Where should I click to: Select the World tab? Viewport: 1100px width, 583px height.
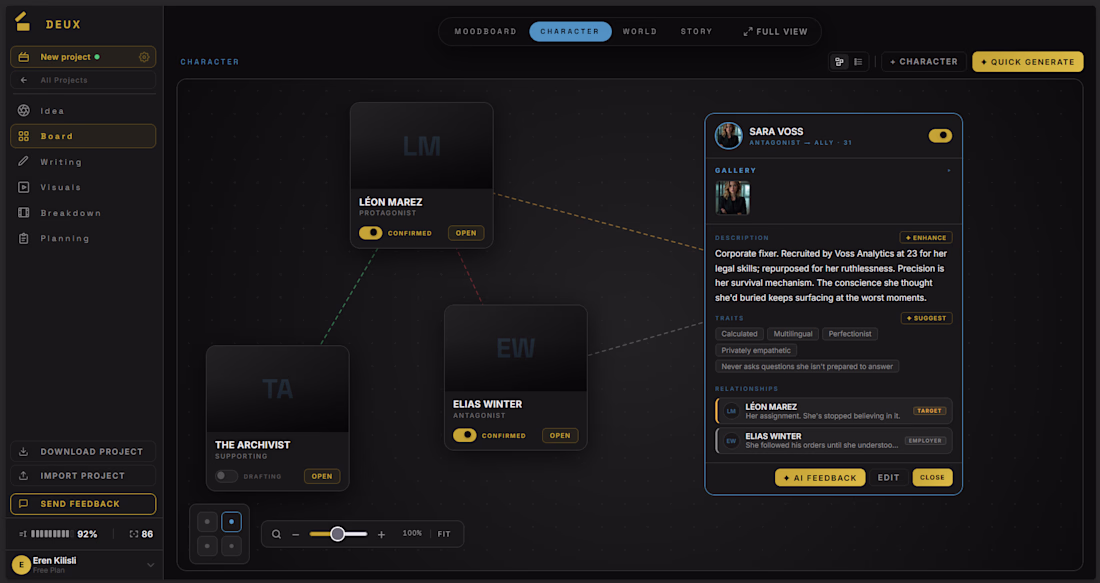pyautogui.click(x=640, y=32)
